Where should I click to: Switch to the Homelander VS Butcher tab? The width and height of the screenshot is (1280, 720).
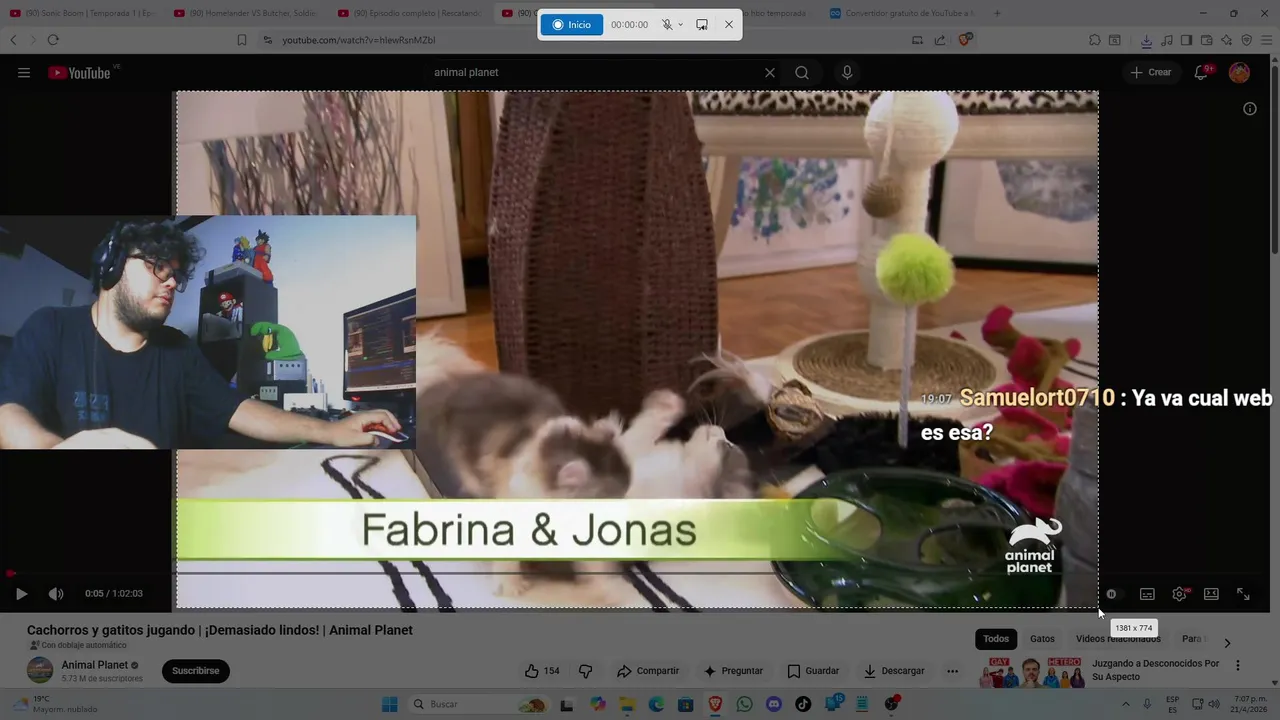point(246,13)
